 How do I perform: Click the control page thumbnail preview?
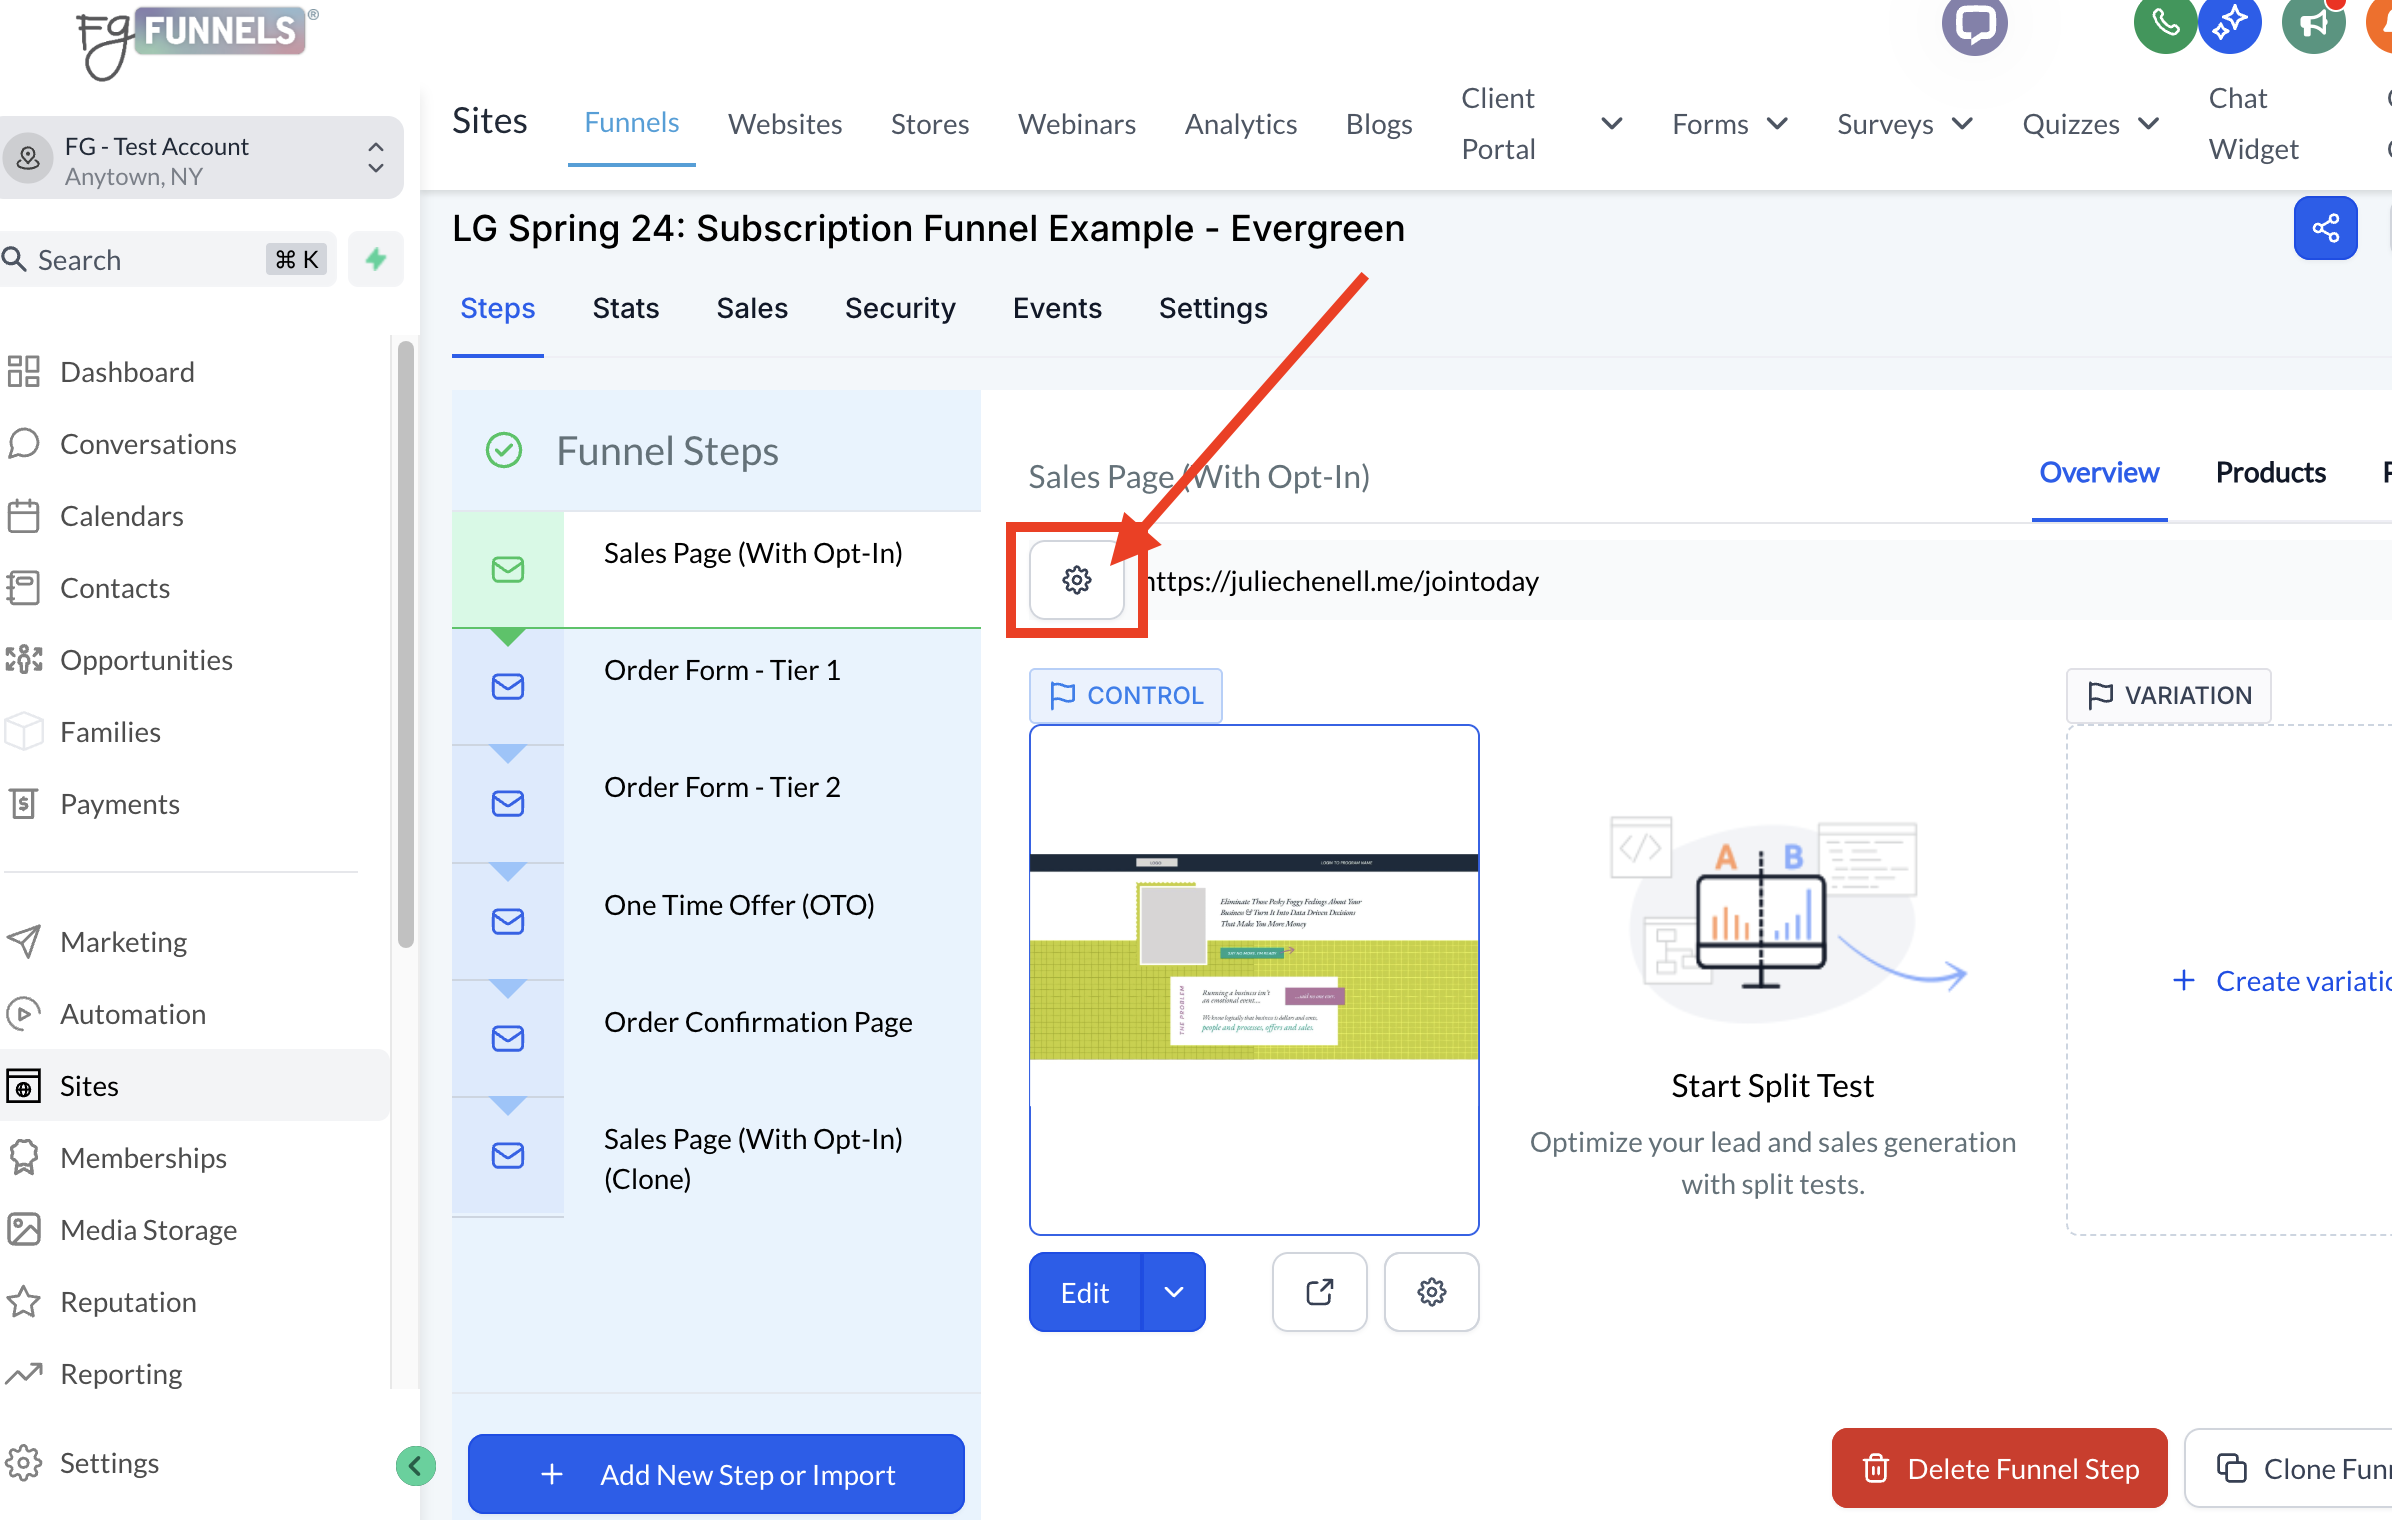1253,980
